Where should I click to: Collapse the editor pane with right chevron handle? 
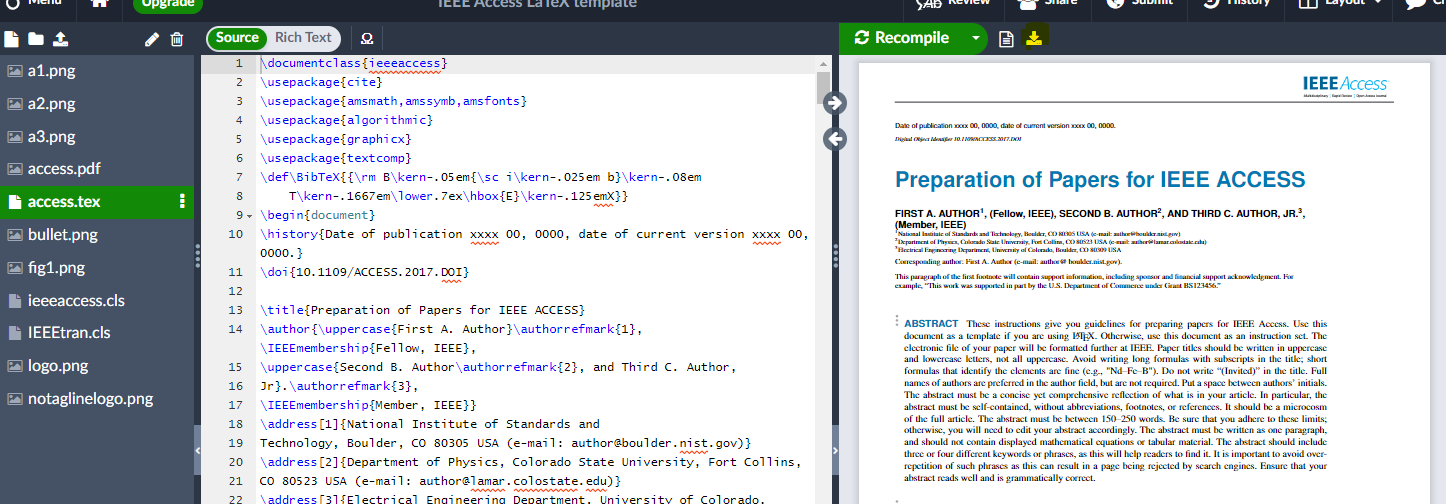[836, 452]
